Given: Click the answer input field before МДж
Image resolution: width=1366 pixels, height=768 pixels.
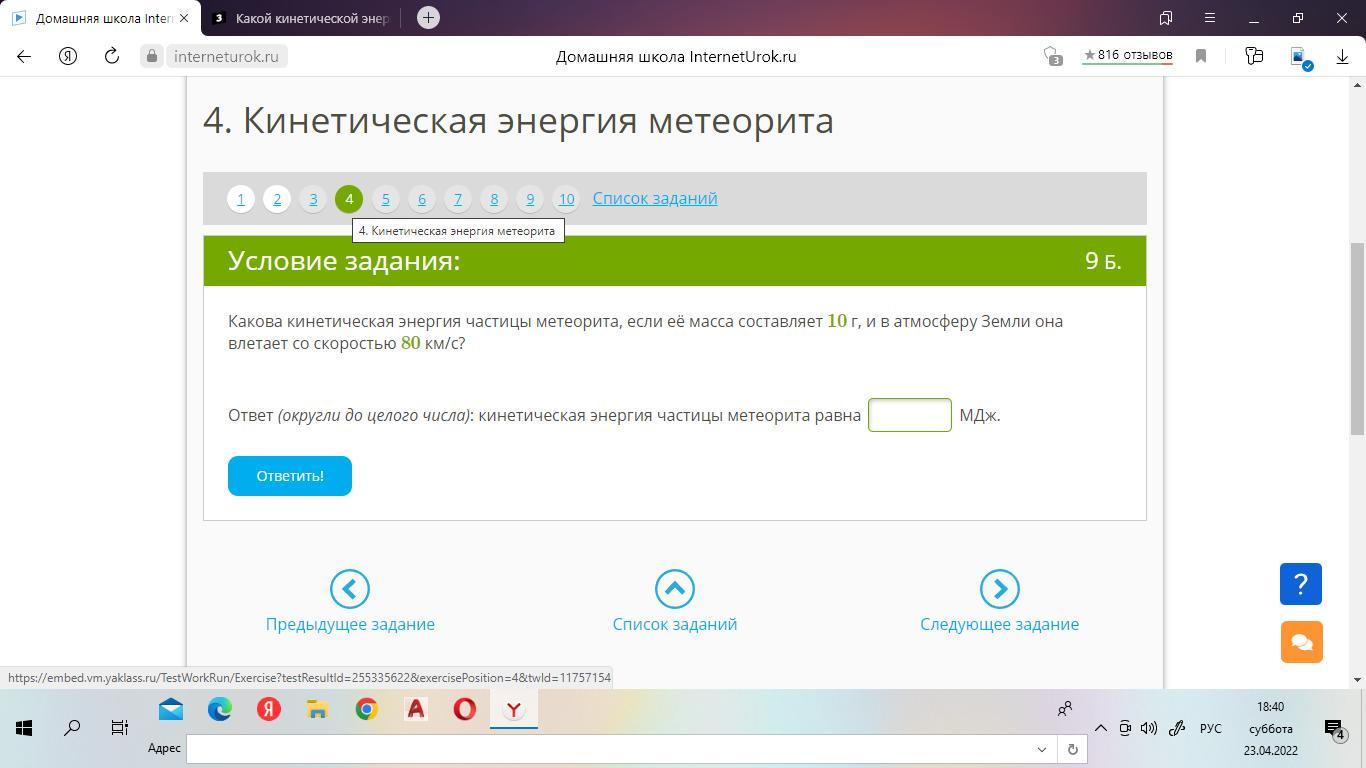Looking at the screenshot, I should tap(909, 415).
